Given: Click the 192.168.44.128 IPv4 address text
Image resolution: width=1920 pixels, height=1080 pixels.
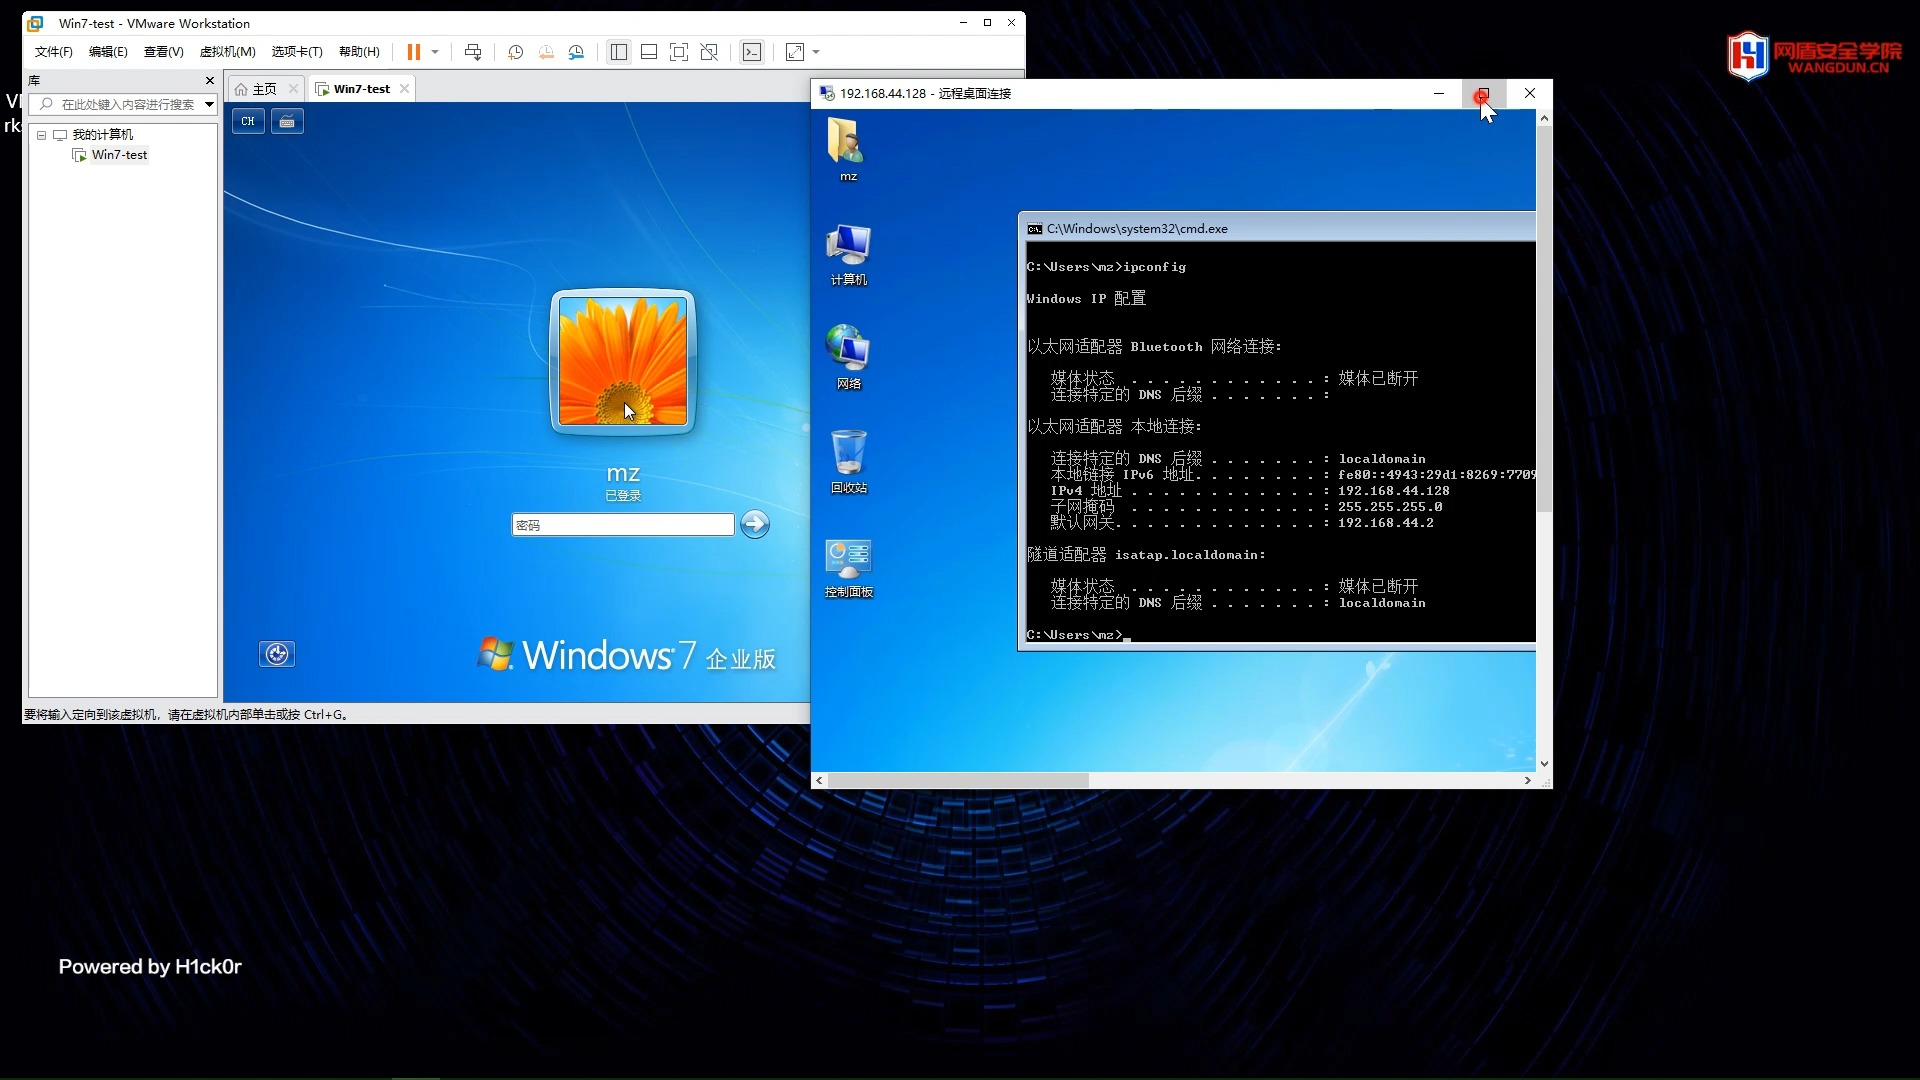Looking at the screenshot, I should [1393, 491].
